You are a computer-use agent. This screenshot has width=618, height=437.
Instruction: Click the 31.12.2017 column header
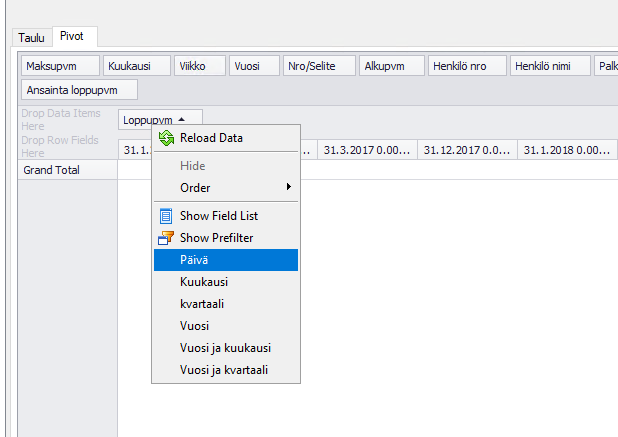467,150
